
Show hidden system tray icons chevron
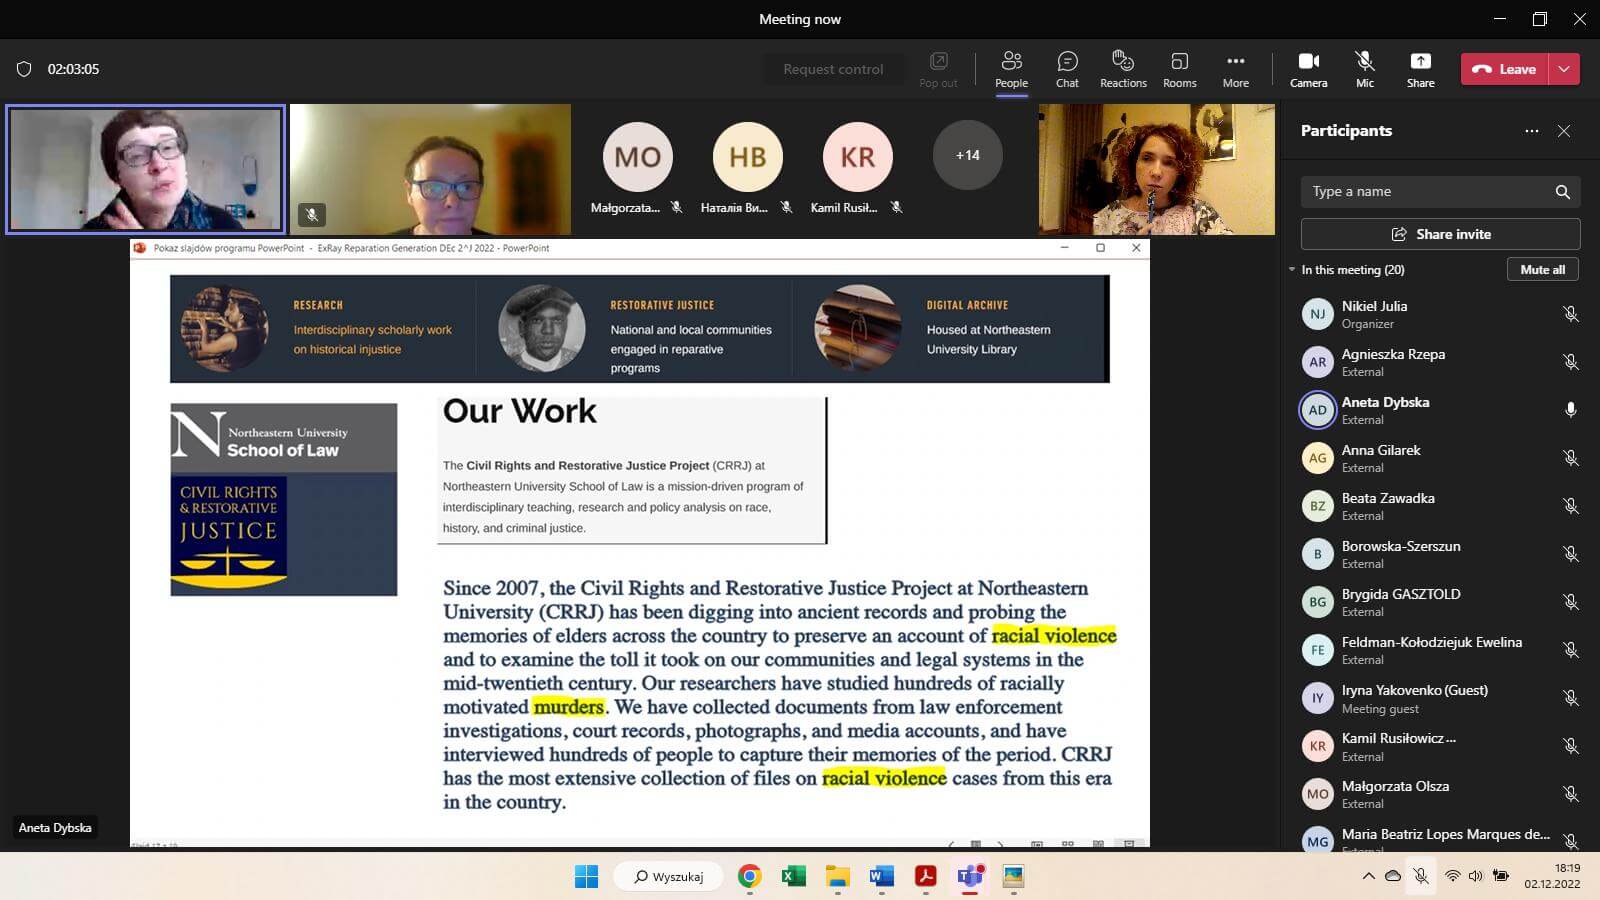[x=1368, y=876]
